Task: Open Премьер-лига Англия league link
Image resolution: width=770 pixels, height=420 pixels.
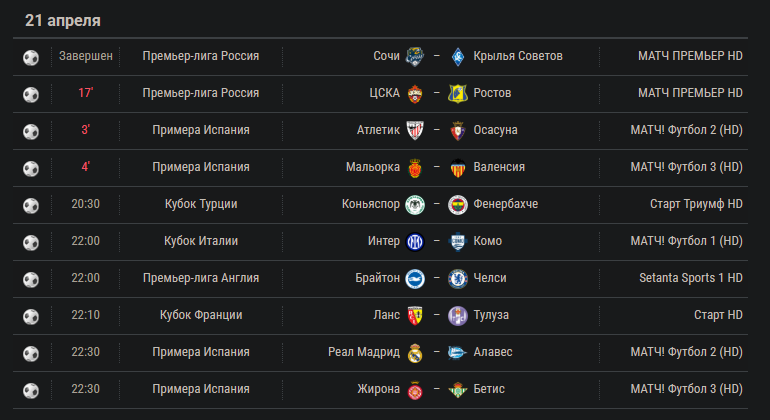Action: (x=201, y=278)
